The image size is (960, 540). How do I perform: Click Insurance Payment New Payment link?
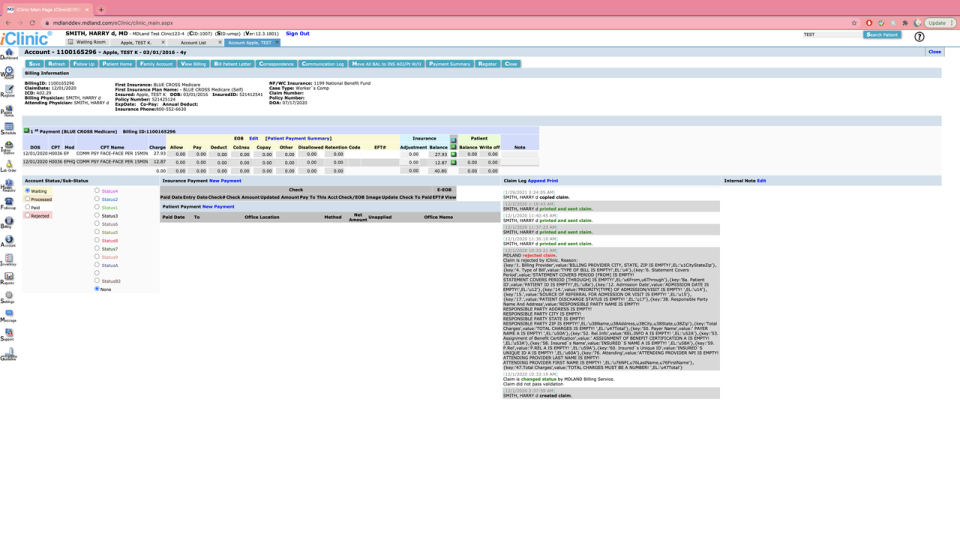[225, 181]
